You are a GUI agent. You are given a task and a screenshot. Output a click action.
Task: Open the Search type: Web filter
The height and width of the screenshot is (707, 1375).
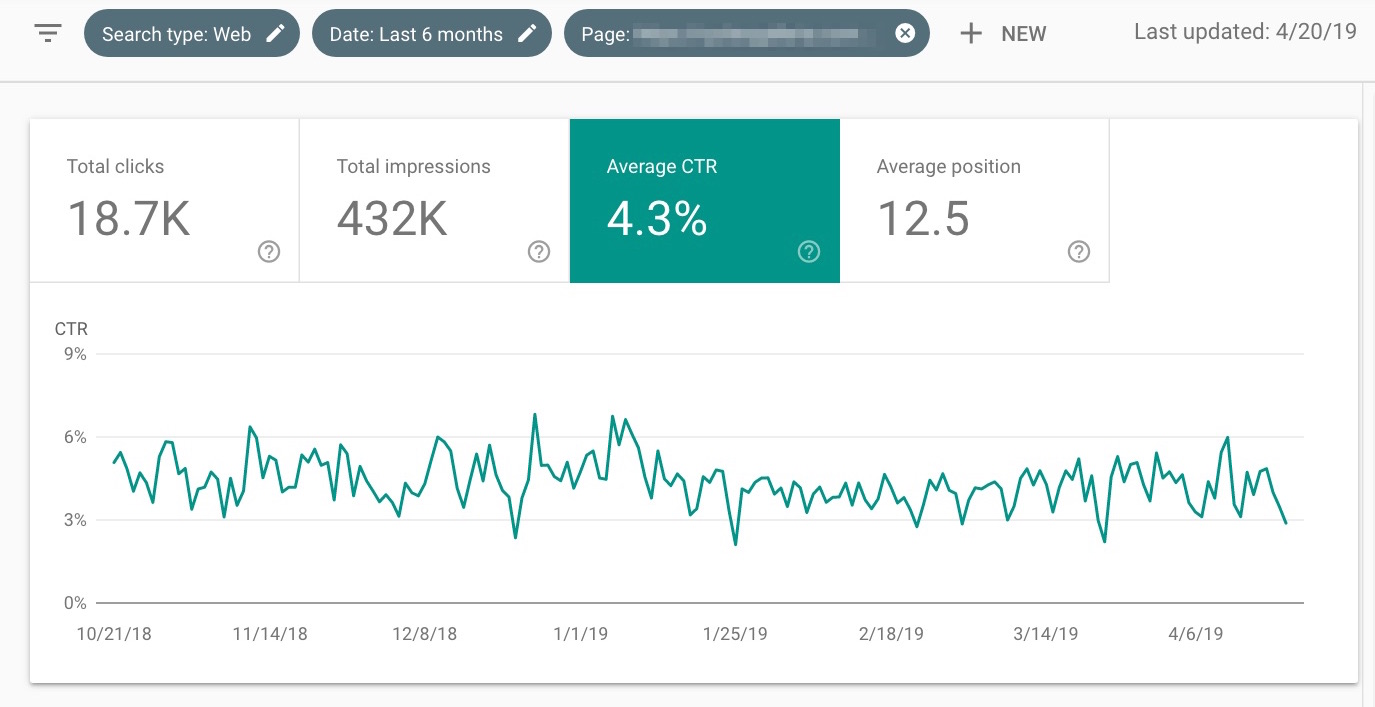click(176, 34)
